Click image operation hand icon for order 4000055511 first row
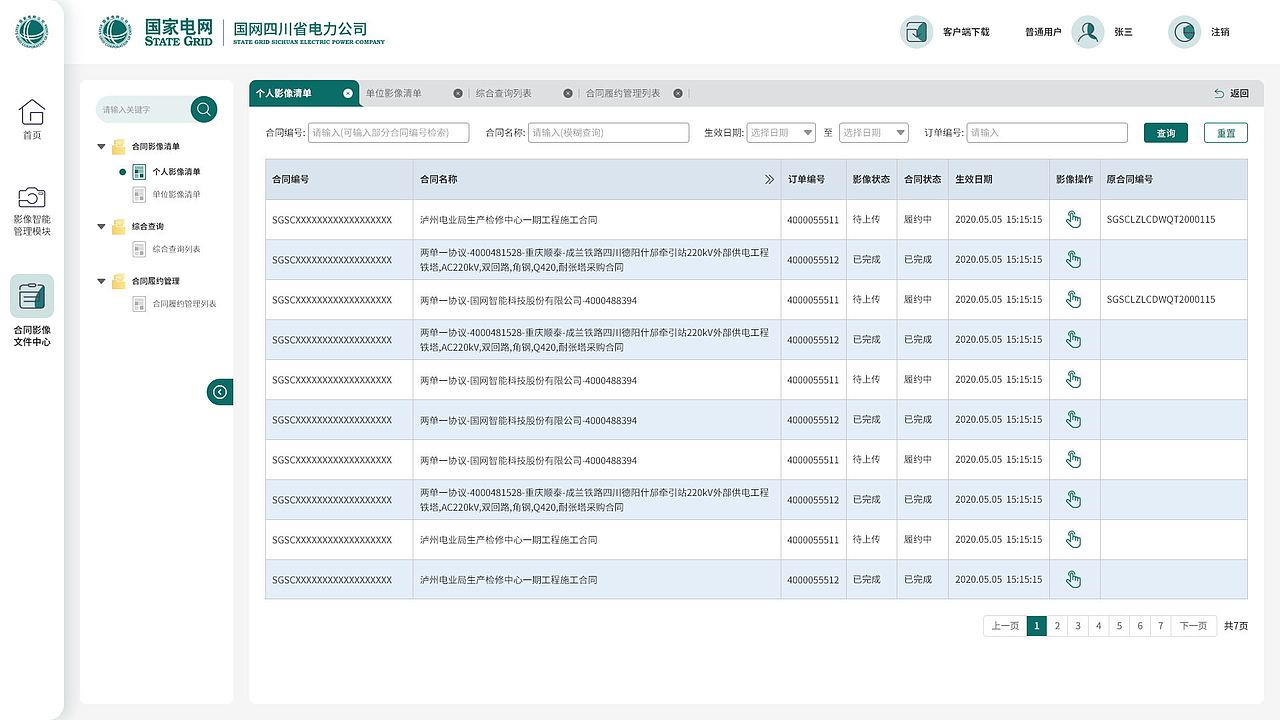Image resolution: width=1280 pixels, height=720 pixels. click(1074, 219)
